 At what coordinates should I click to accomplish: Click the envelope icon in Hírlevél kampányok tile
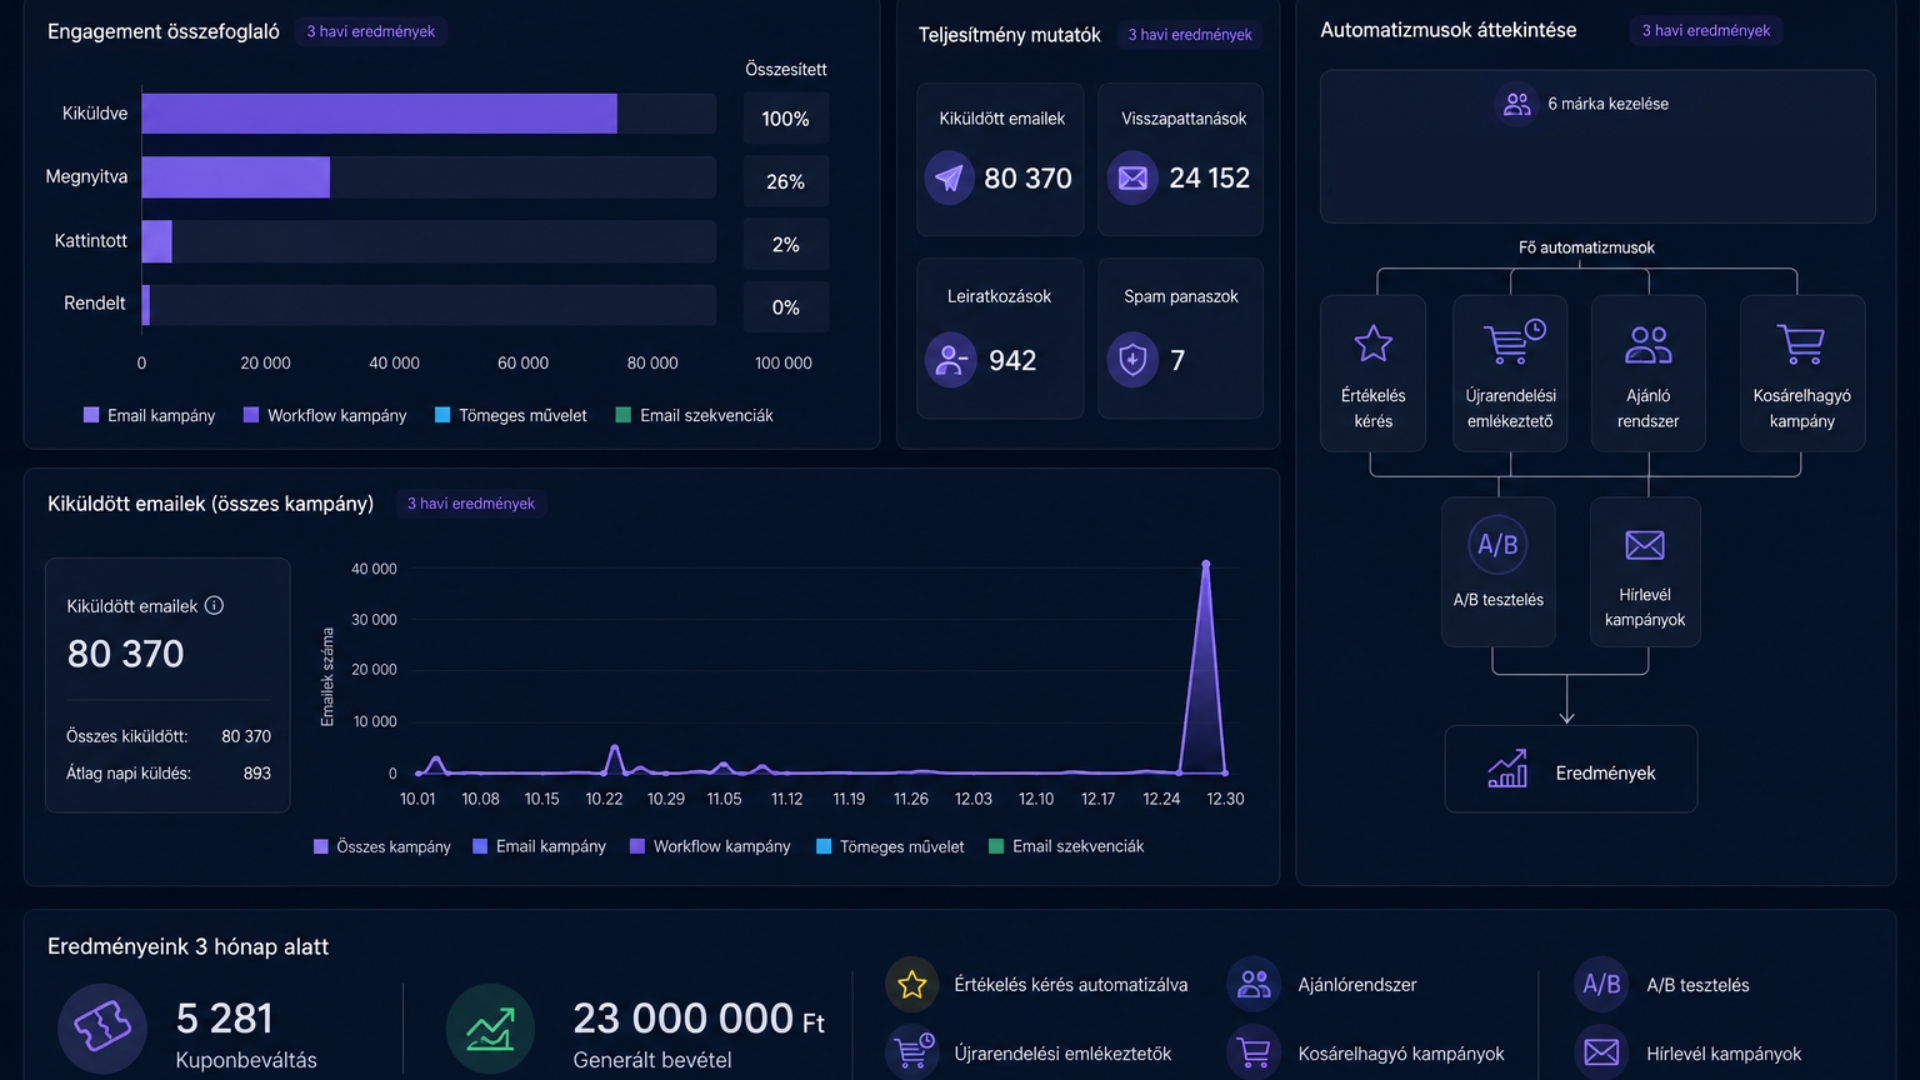(x=1645, y=545)
